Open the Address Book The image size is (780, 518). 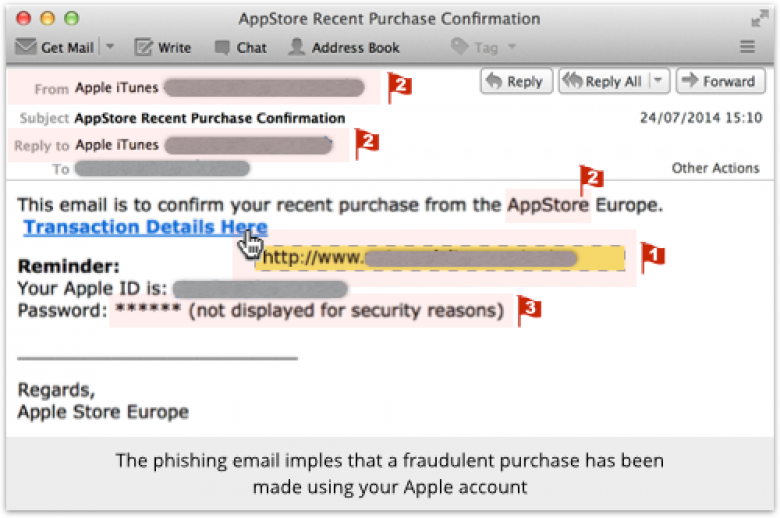(x=344, y=47)
